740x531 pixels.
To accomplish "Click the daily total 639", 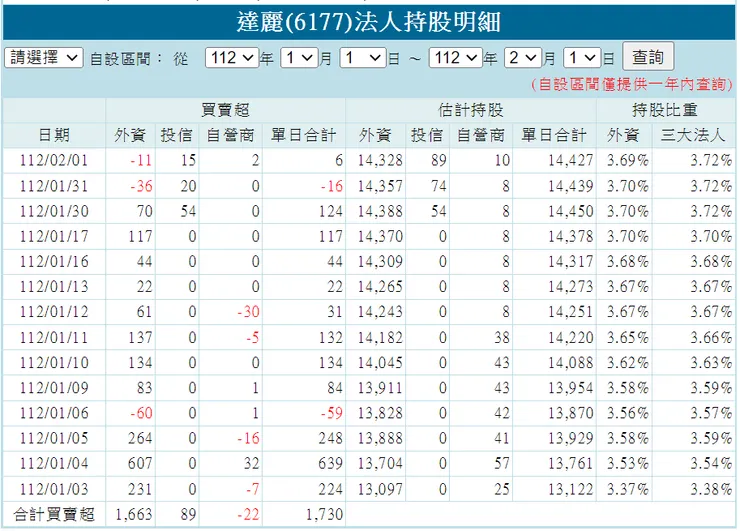I will click(x=330, y=464).
